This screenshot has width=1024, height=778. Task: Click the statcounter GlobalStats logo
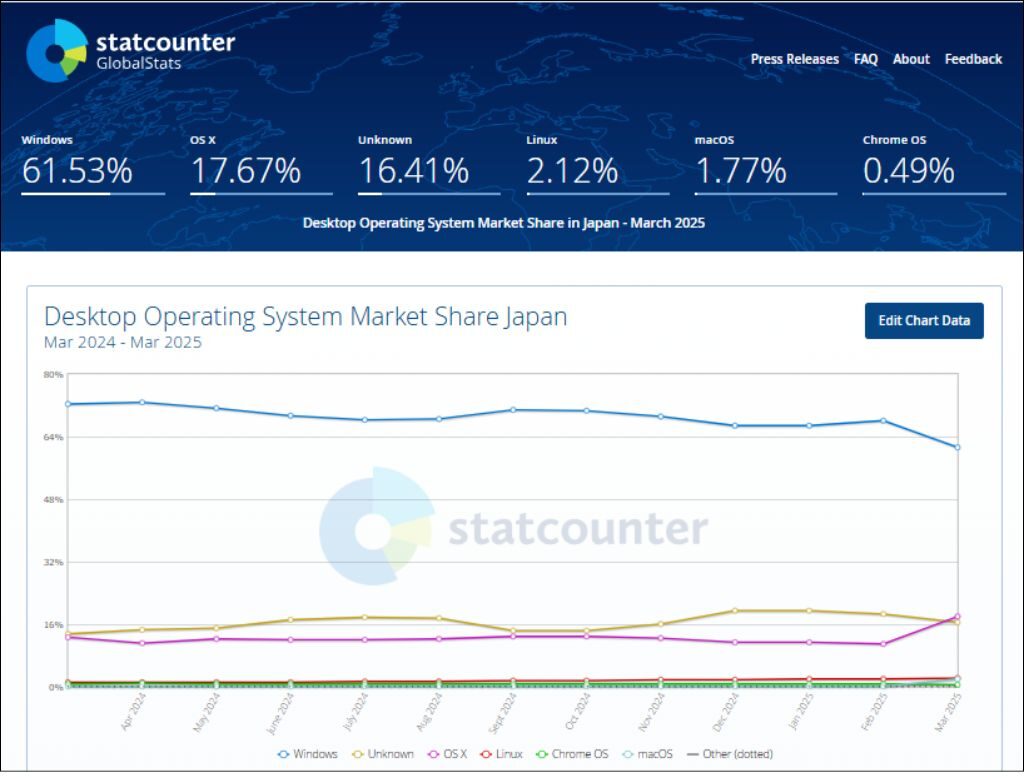[131, 50]
